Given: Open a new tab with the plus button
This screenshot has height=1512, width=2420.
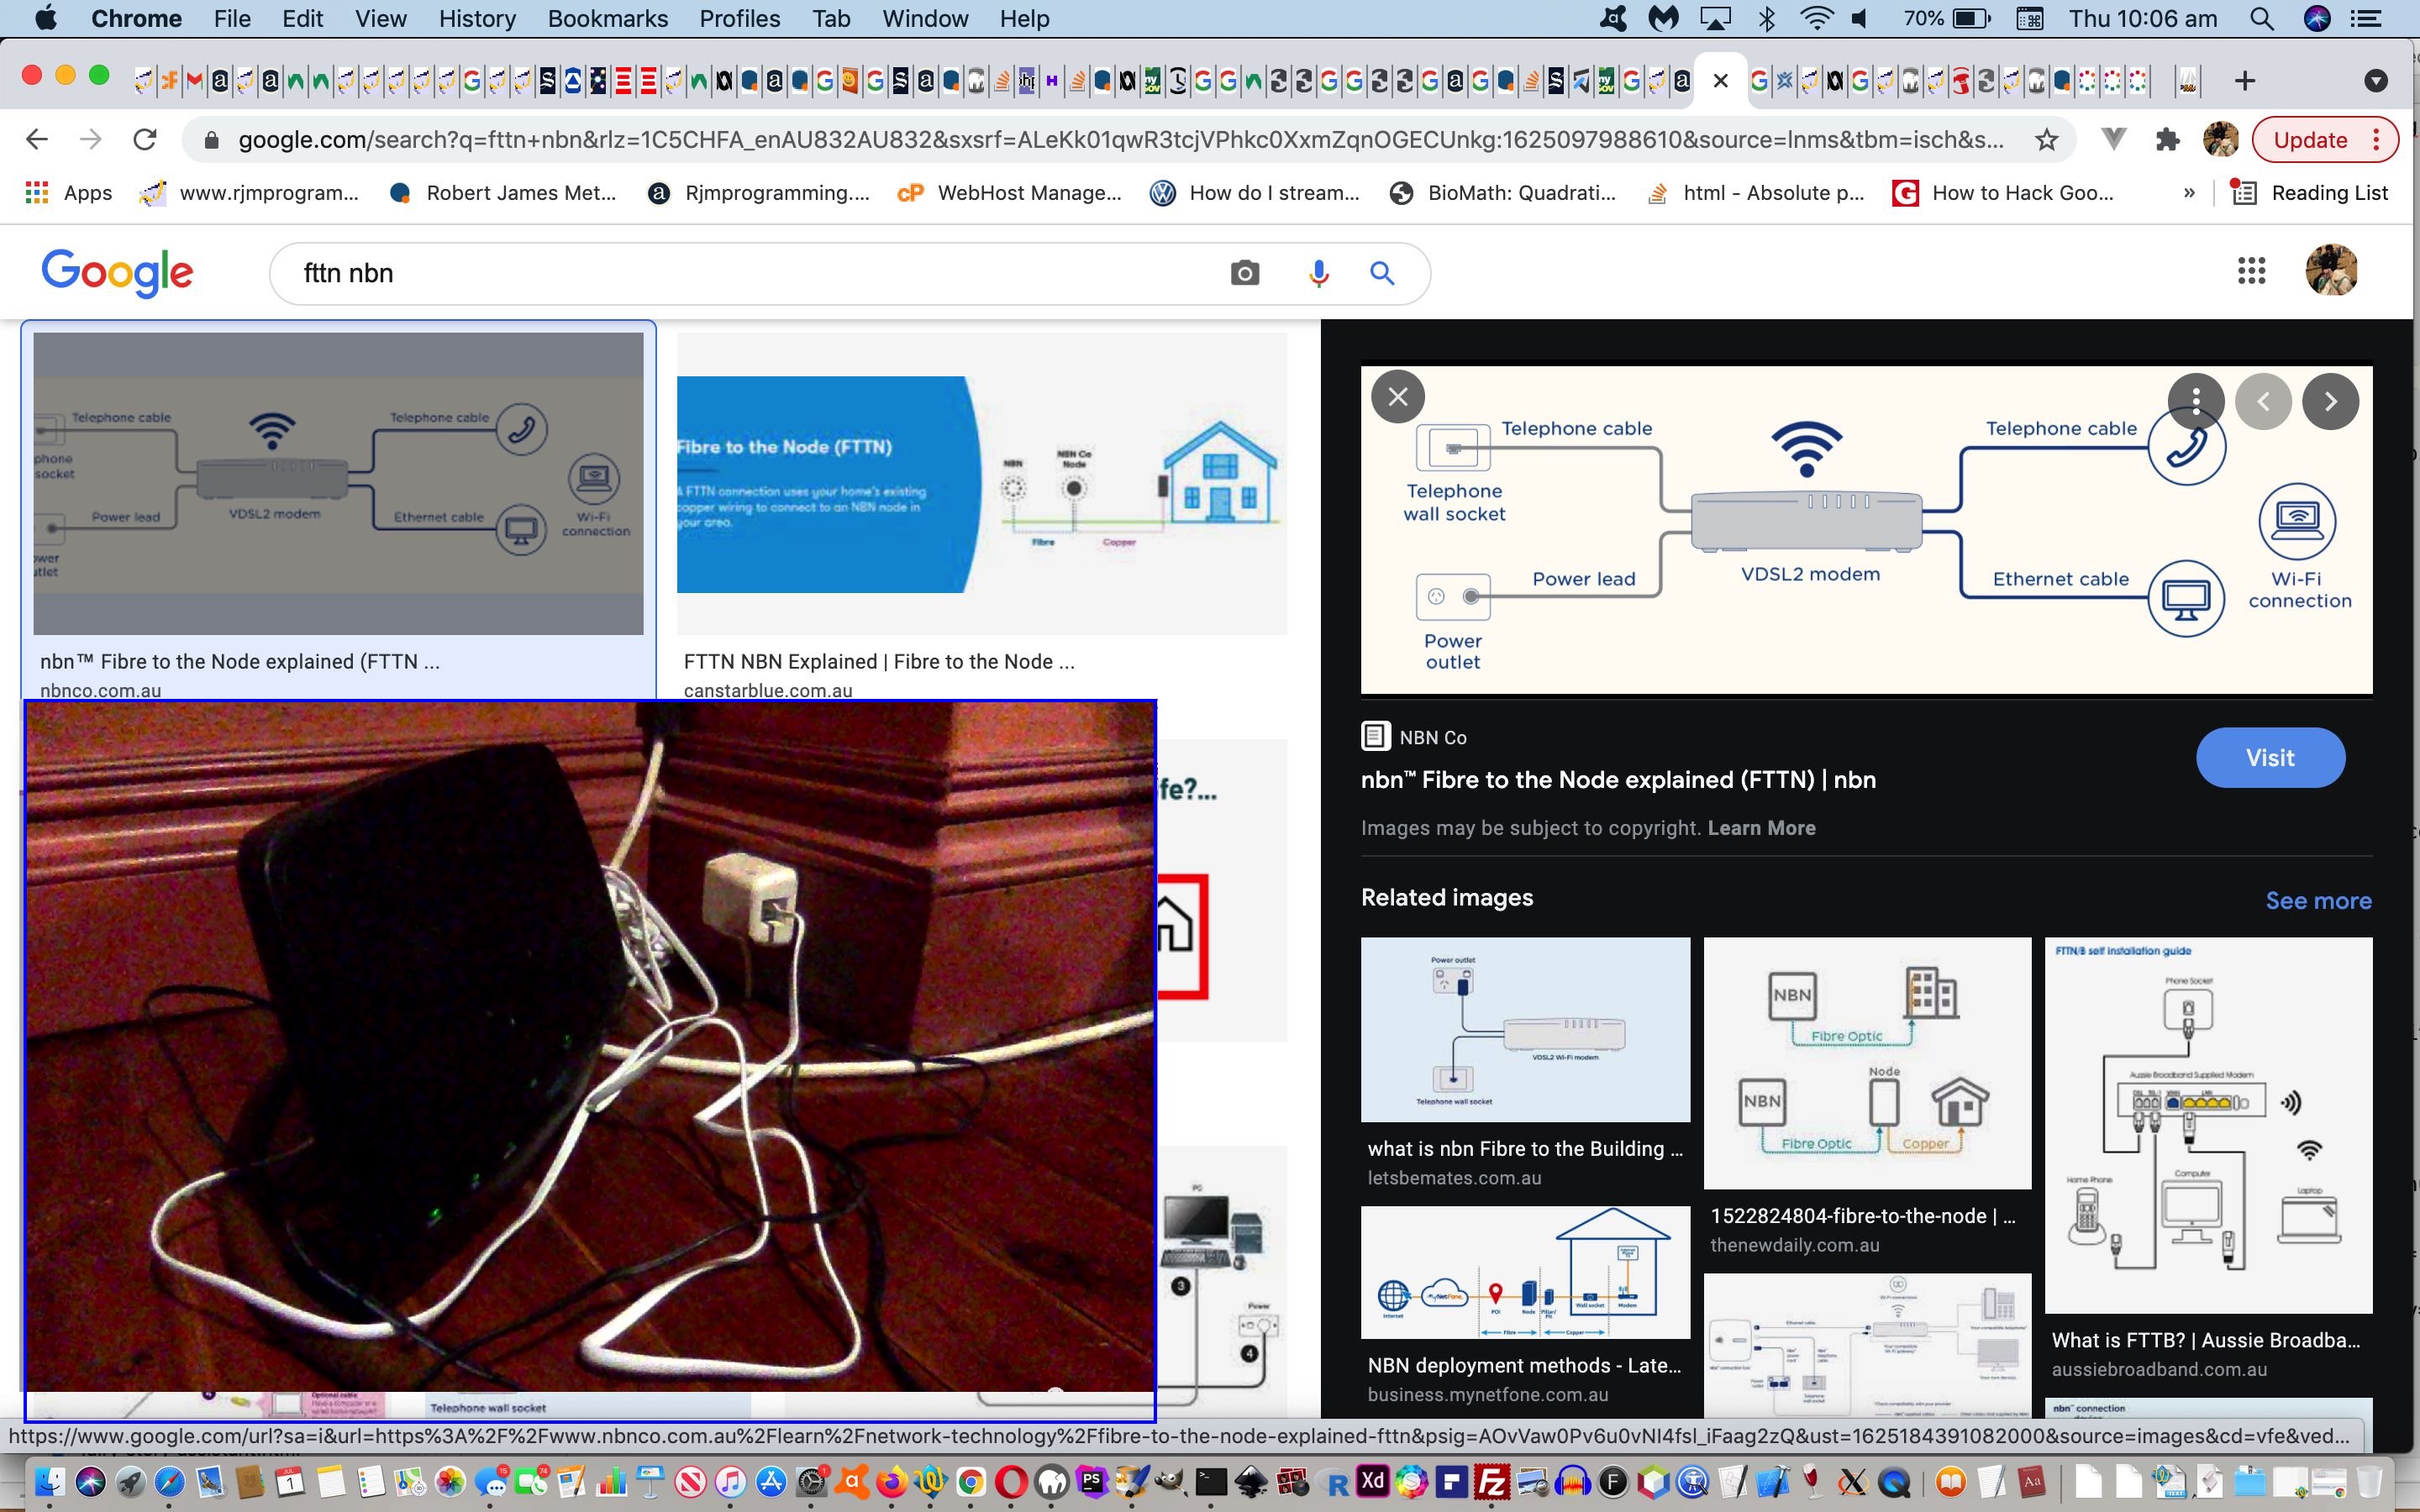Looking at the screenshot, I should coord(2245,81).
